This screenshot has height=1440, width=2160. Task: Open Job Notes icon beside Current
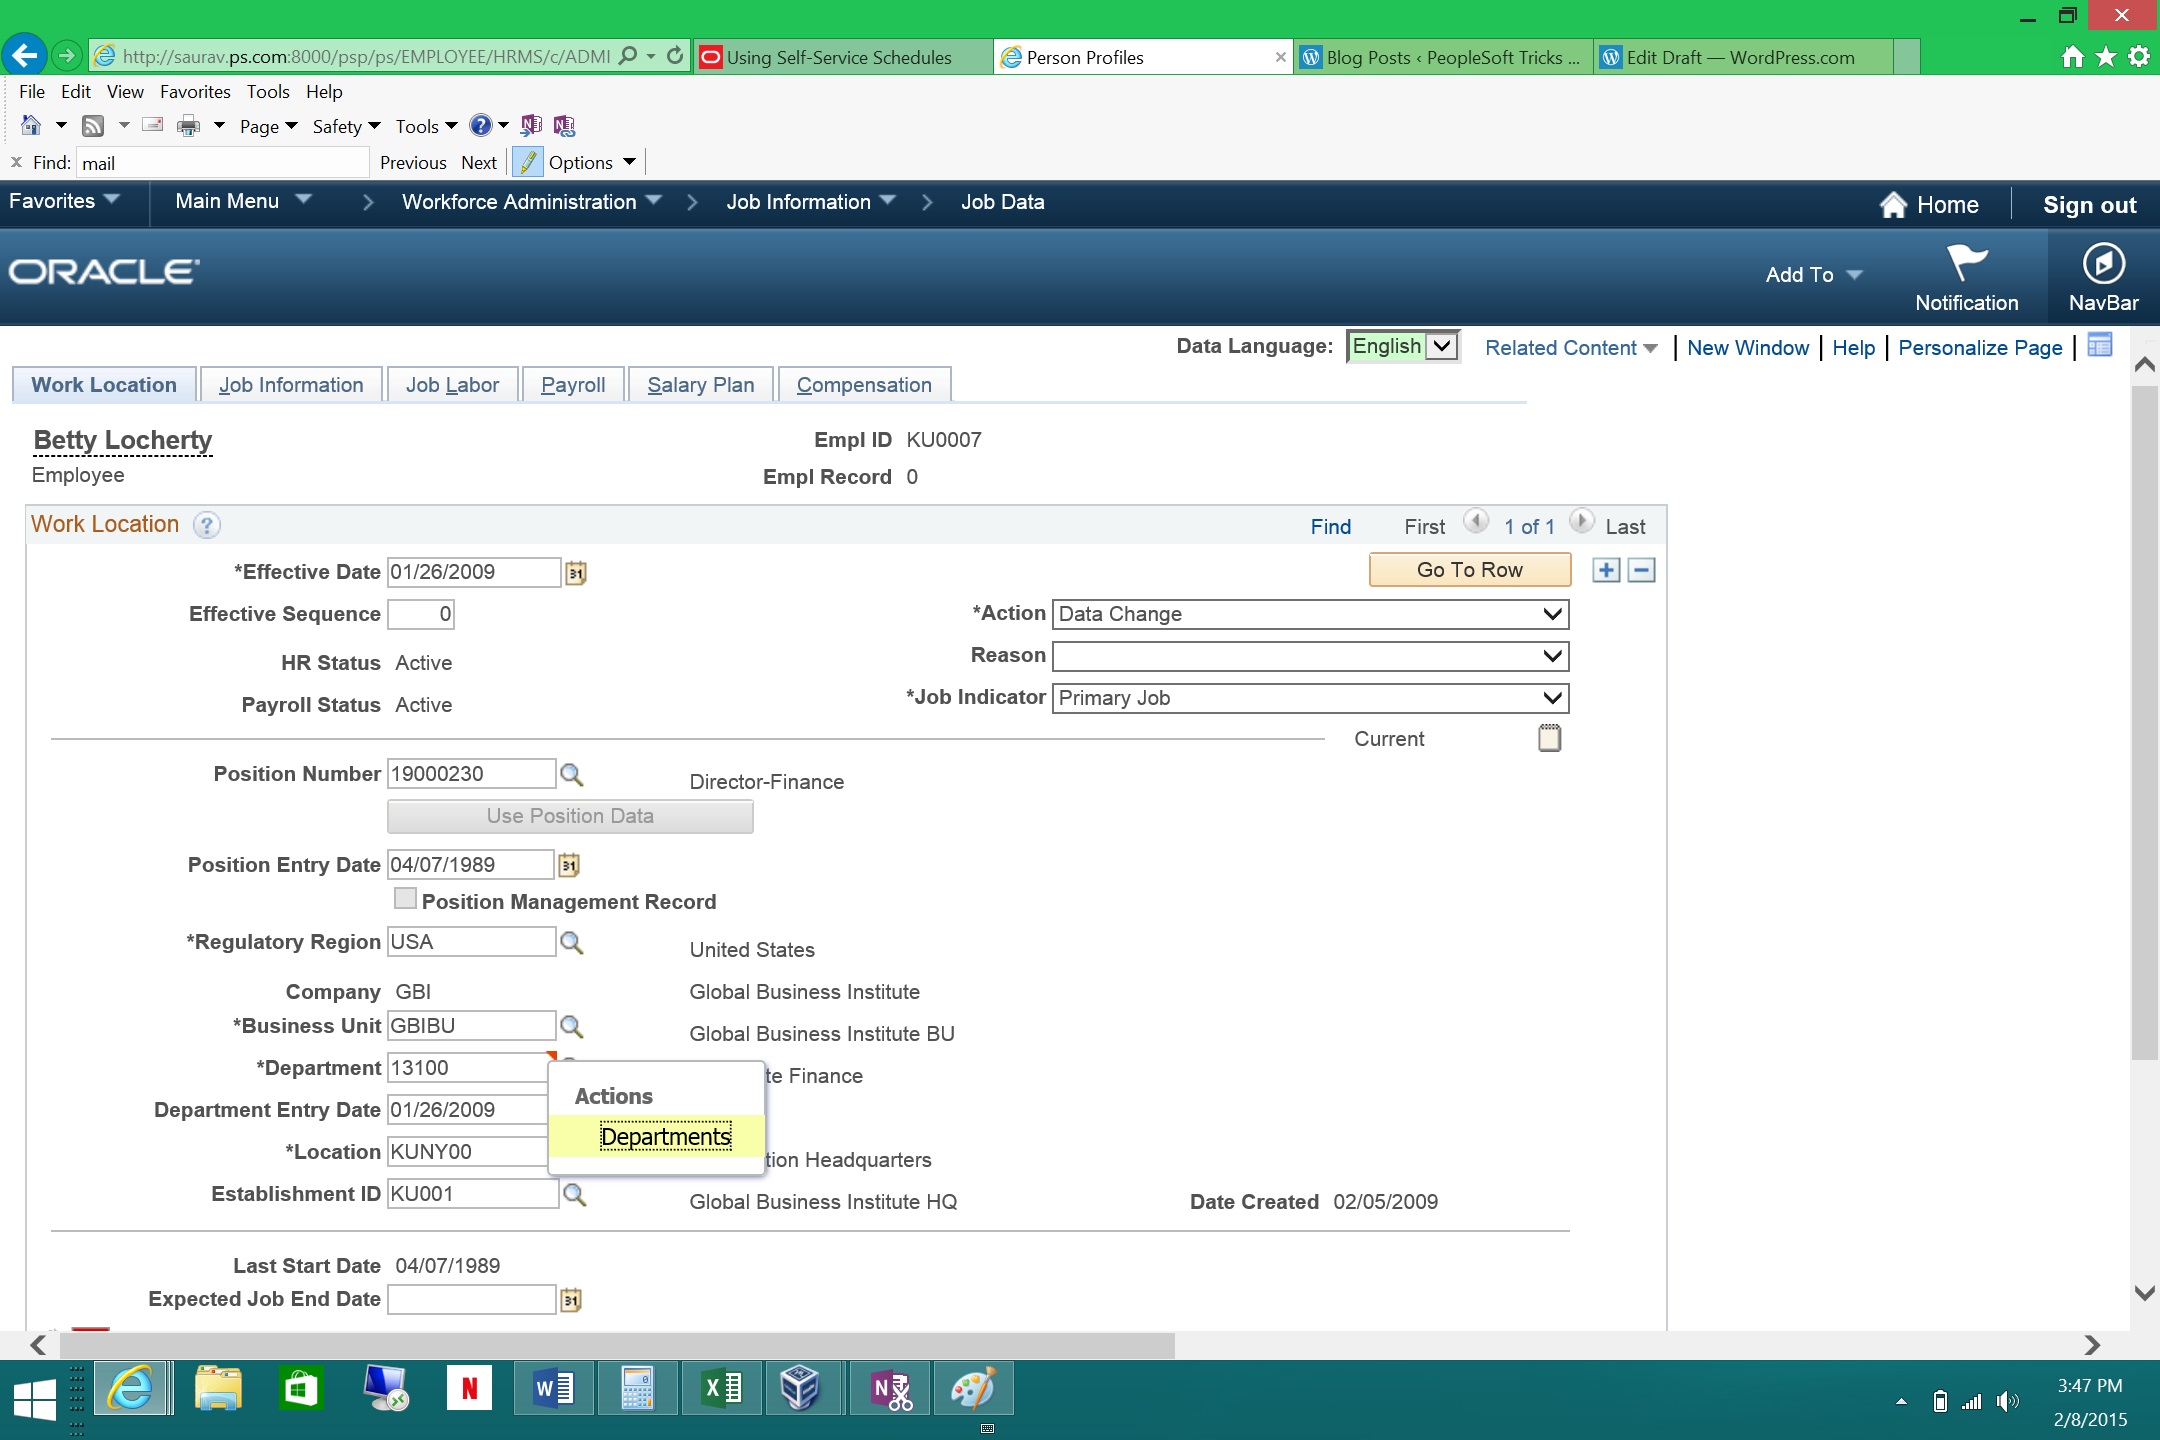pyautogui.click(x=1549, y=739)
